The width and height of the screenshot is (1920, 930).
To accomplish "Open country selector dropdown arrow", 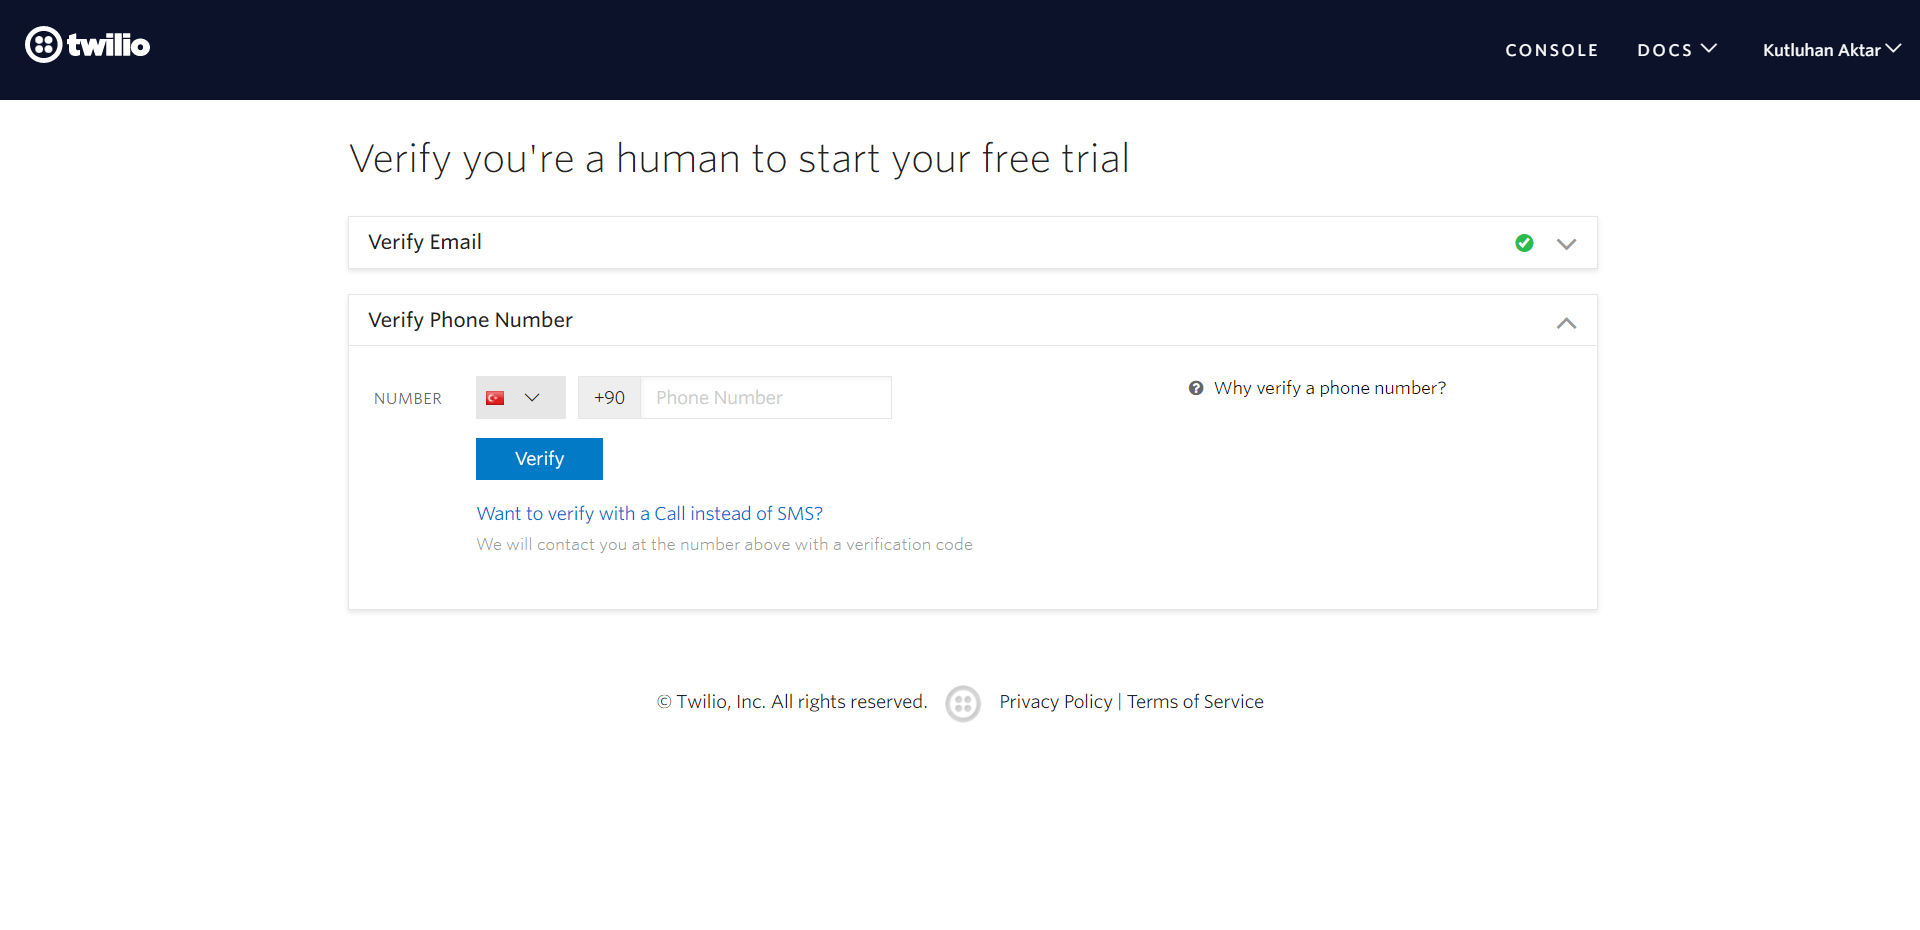I will tap(532, 398).
